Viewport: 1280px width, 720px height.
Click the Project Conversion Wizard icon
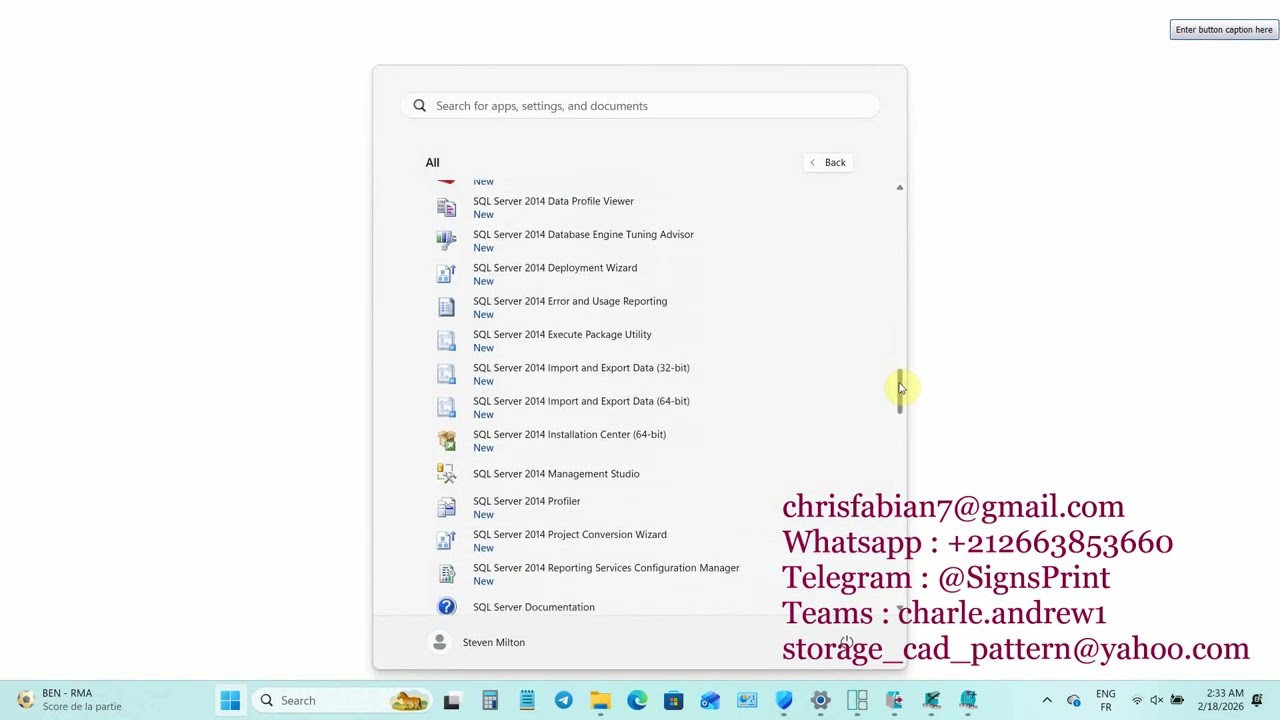pyautogui.click(x=446, y=540)
